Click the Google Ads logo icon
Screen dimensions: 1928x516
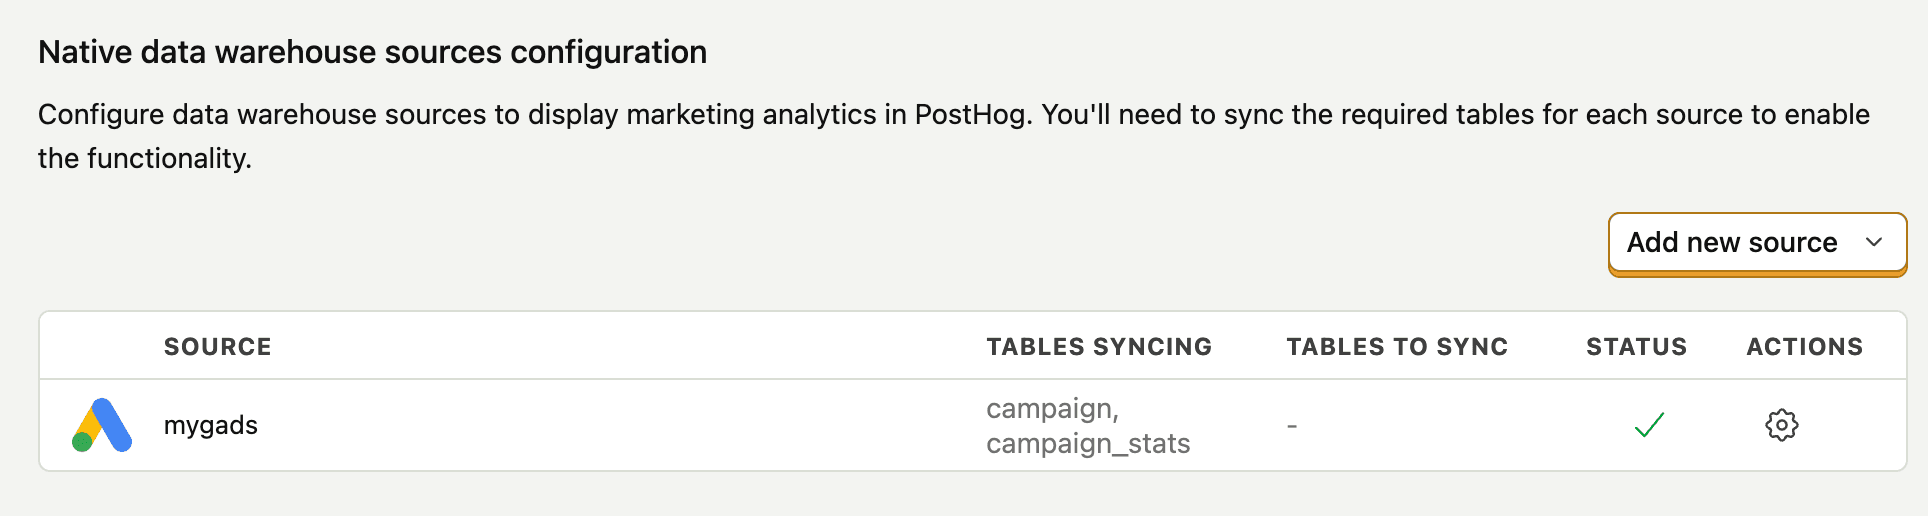(x=102, y=425)
